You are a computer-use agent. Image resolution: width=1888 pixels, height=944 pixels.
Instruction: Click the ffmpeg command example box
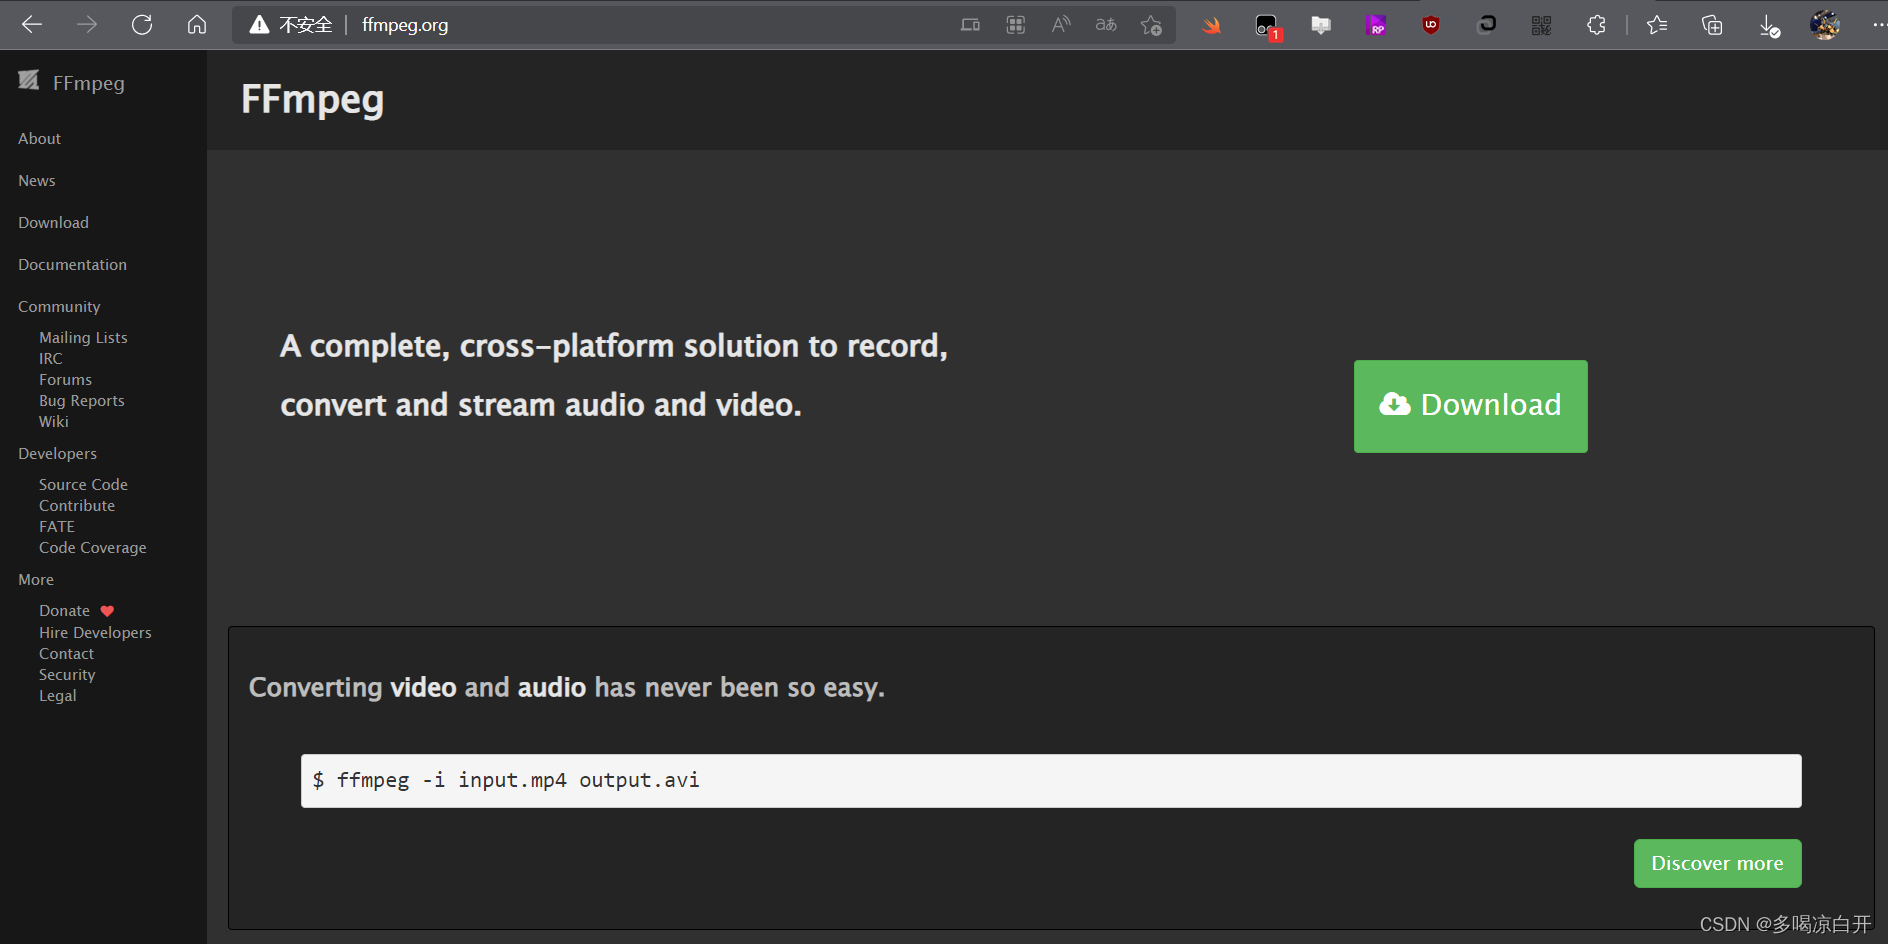click(1051, 781)
